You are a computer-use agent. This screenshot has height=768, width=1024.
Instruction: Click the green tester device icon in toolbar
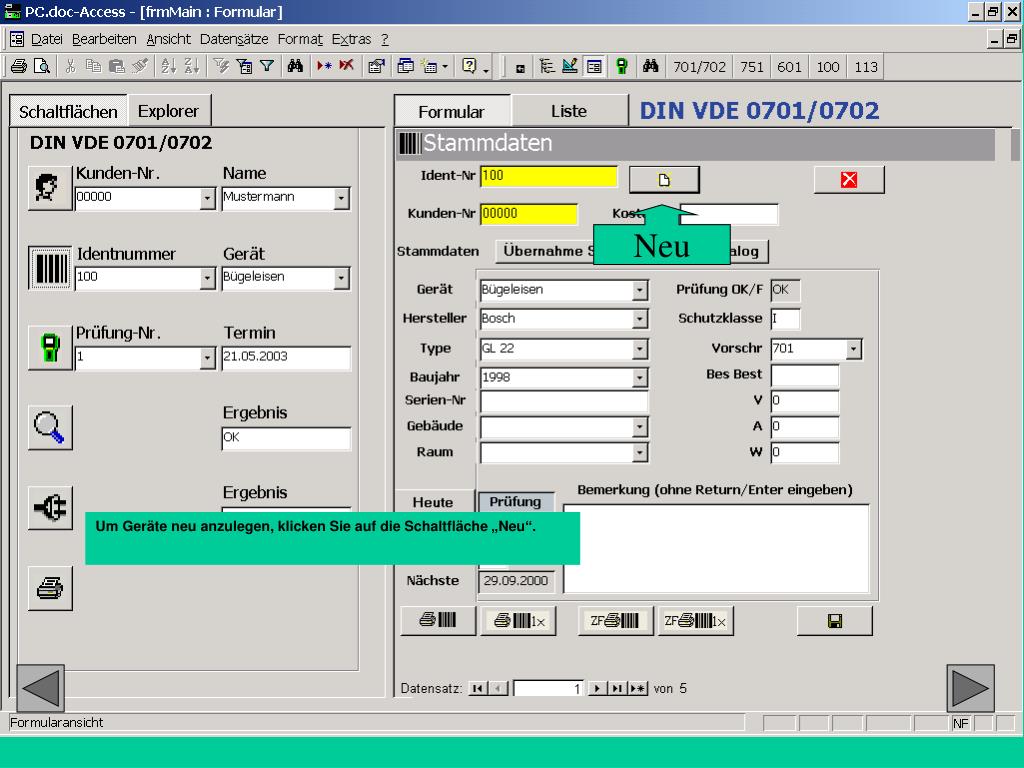[622, 66]
